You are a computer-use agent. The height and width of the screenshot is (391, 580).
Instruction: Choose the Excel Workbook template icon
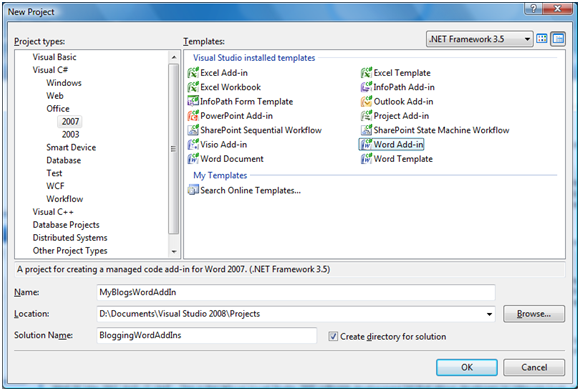pos(193,87)
